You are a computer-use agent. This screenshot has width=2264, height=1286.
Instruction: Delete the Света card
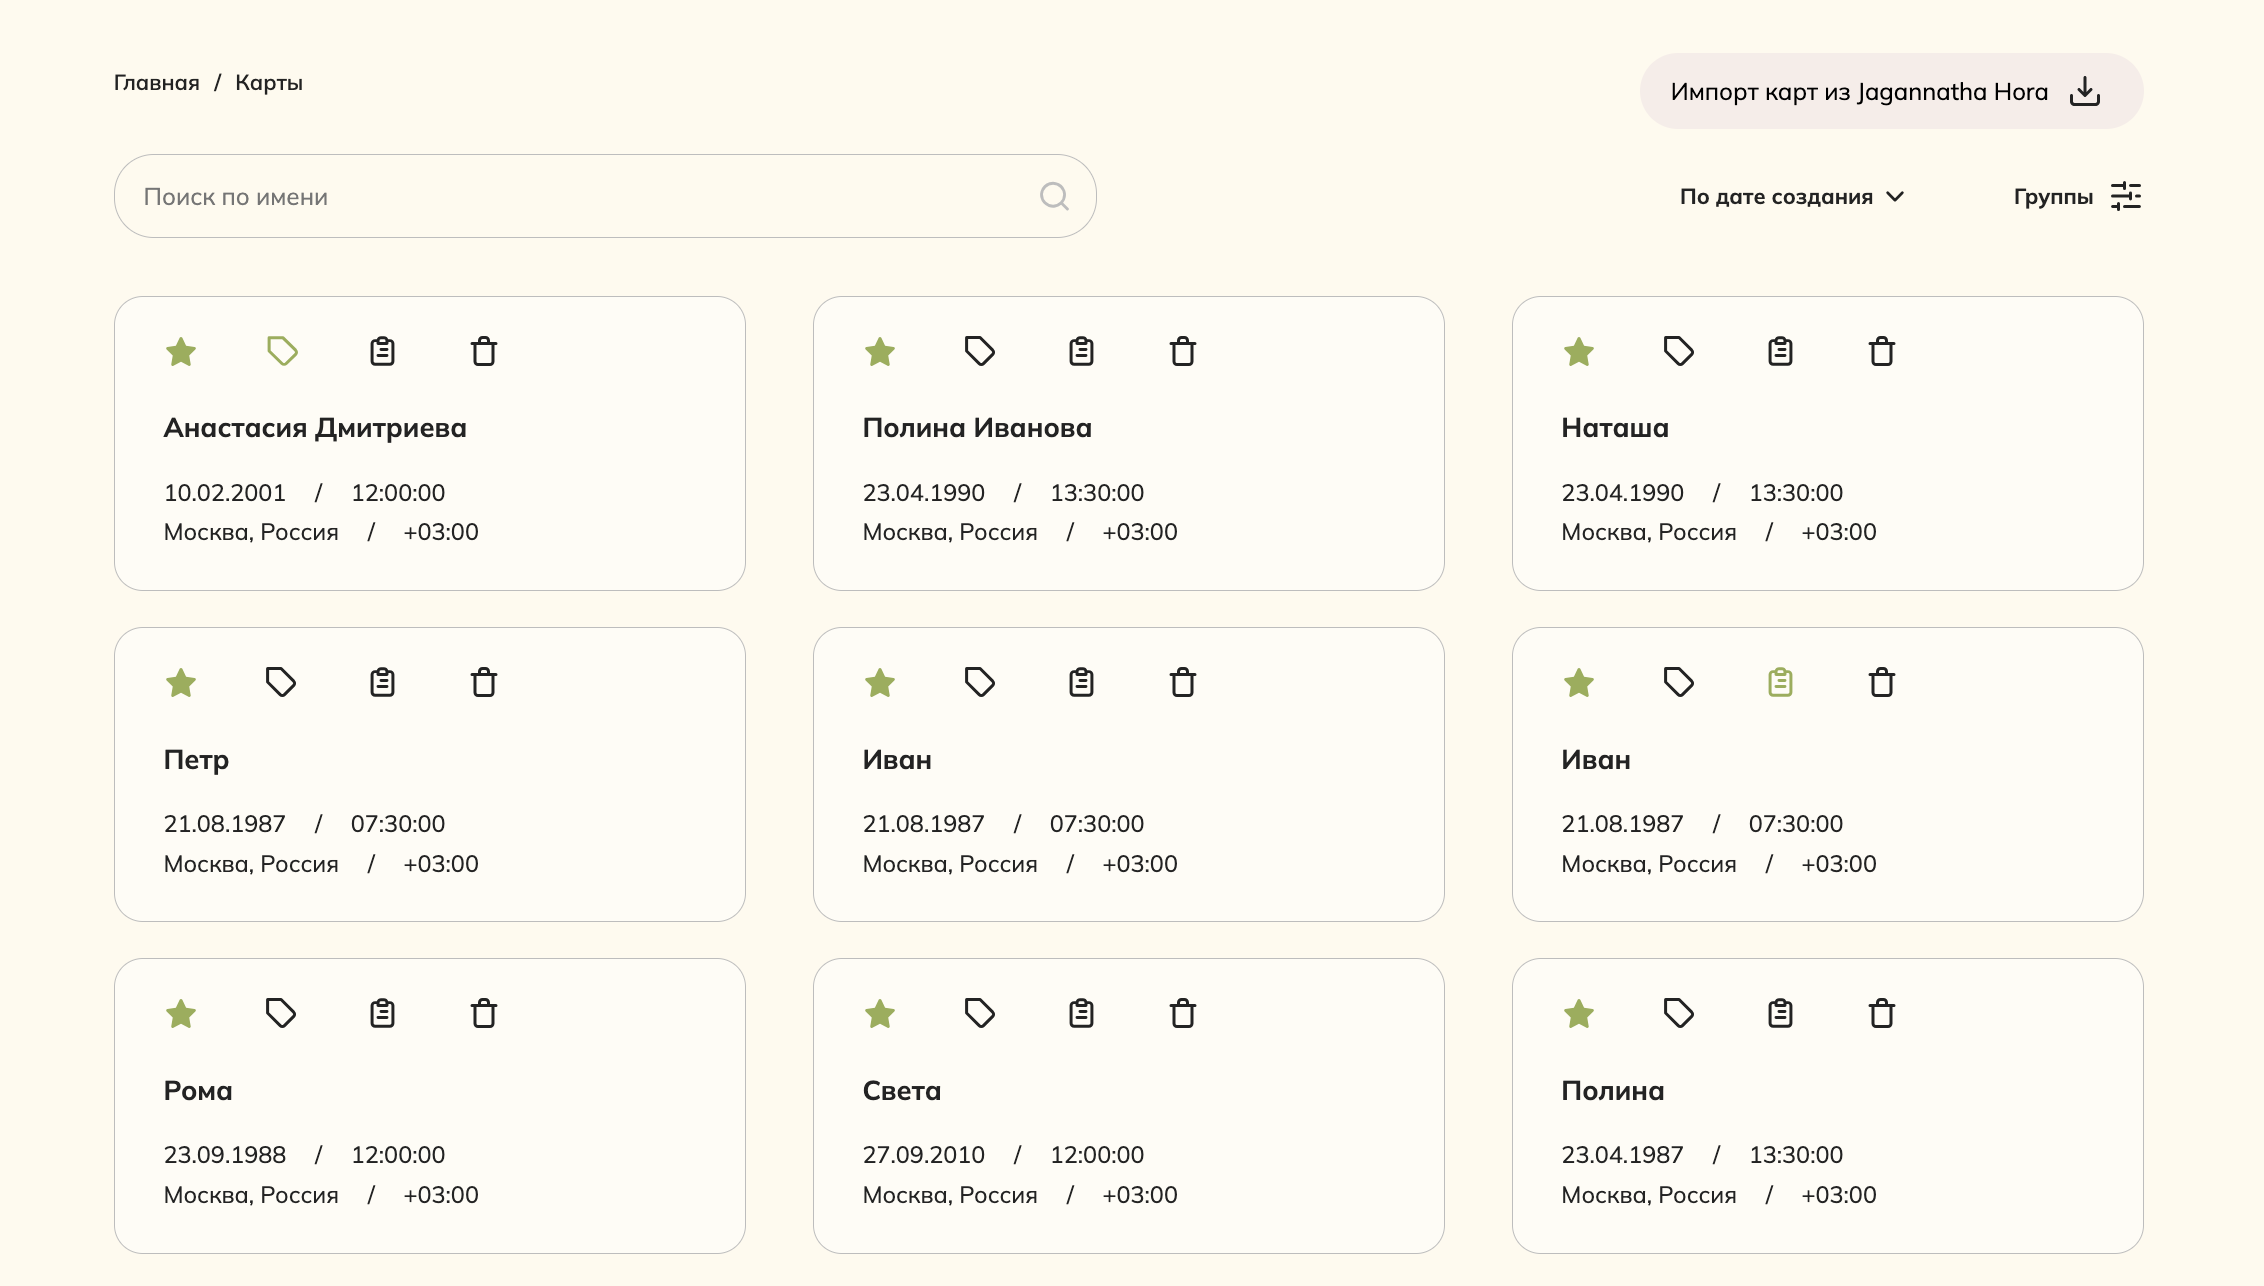[1183, 1013]
